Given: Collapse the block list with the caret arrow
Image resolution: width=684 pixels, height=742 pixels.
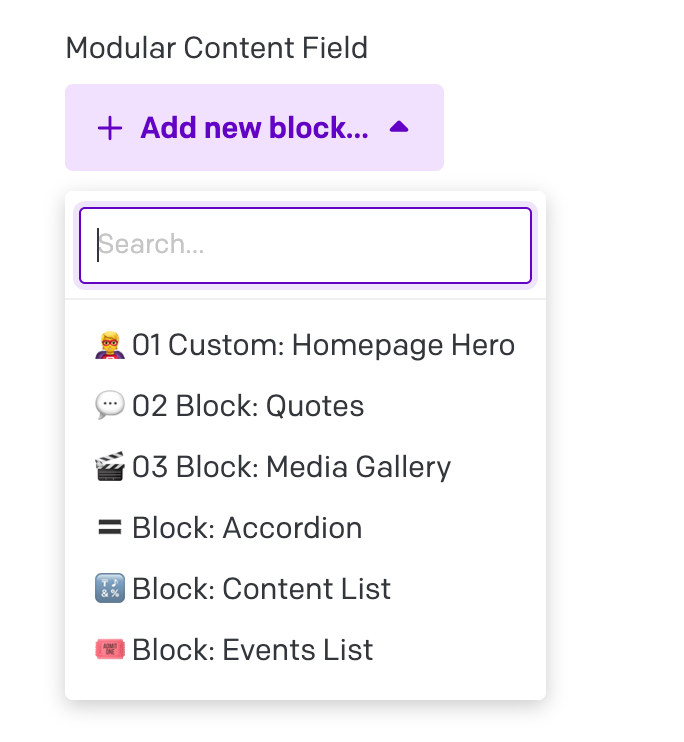Looking at the screenshot, I should click(399, 127).
